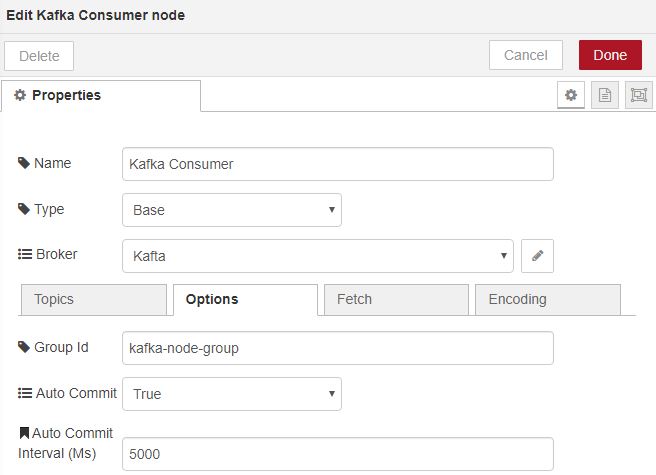Change Auto Commit dropdown value True
Image resolution: width=656 pixels, height=475 pixels.
[x=231, y=394]
